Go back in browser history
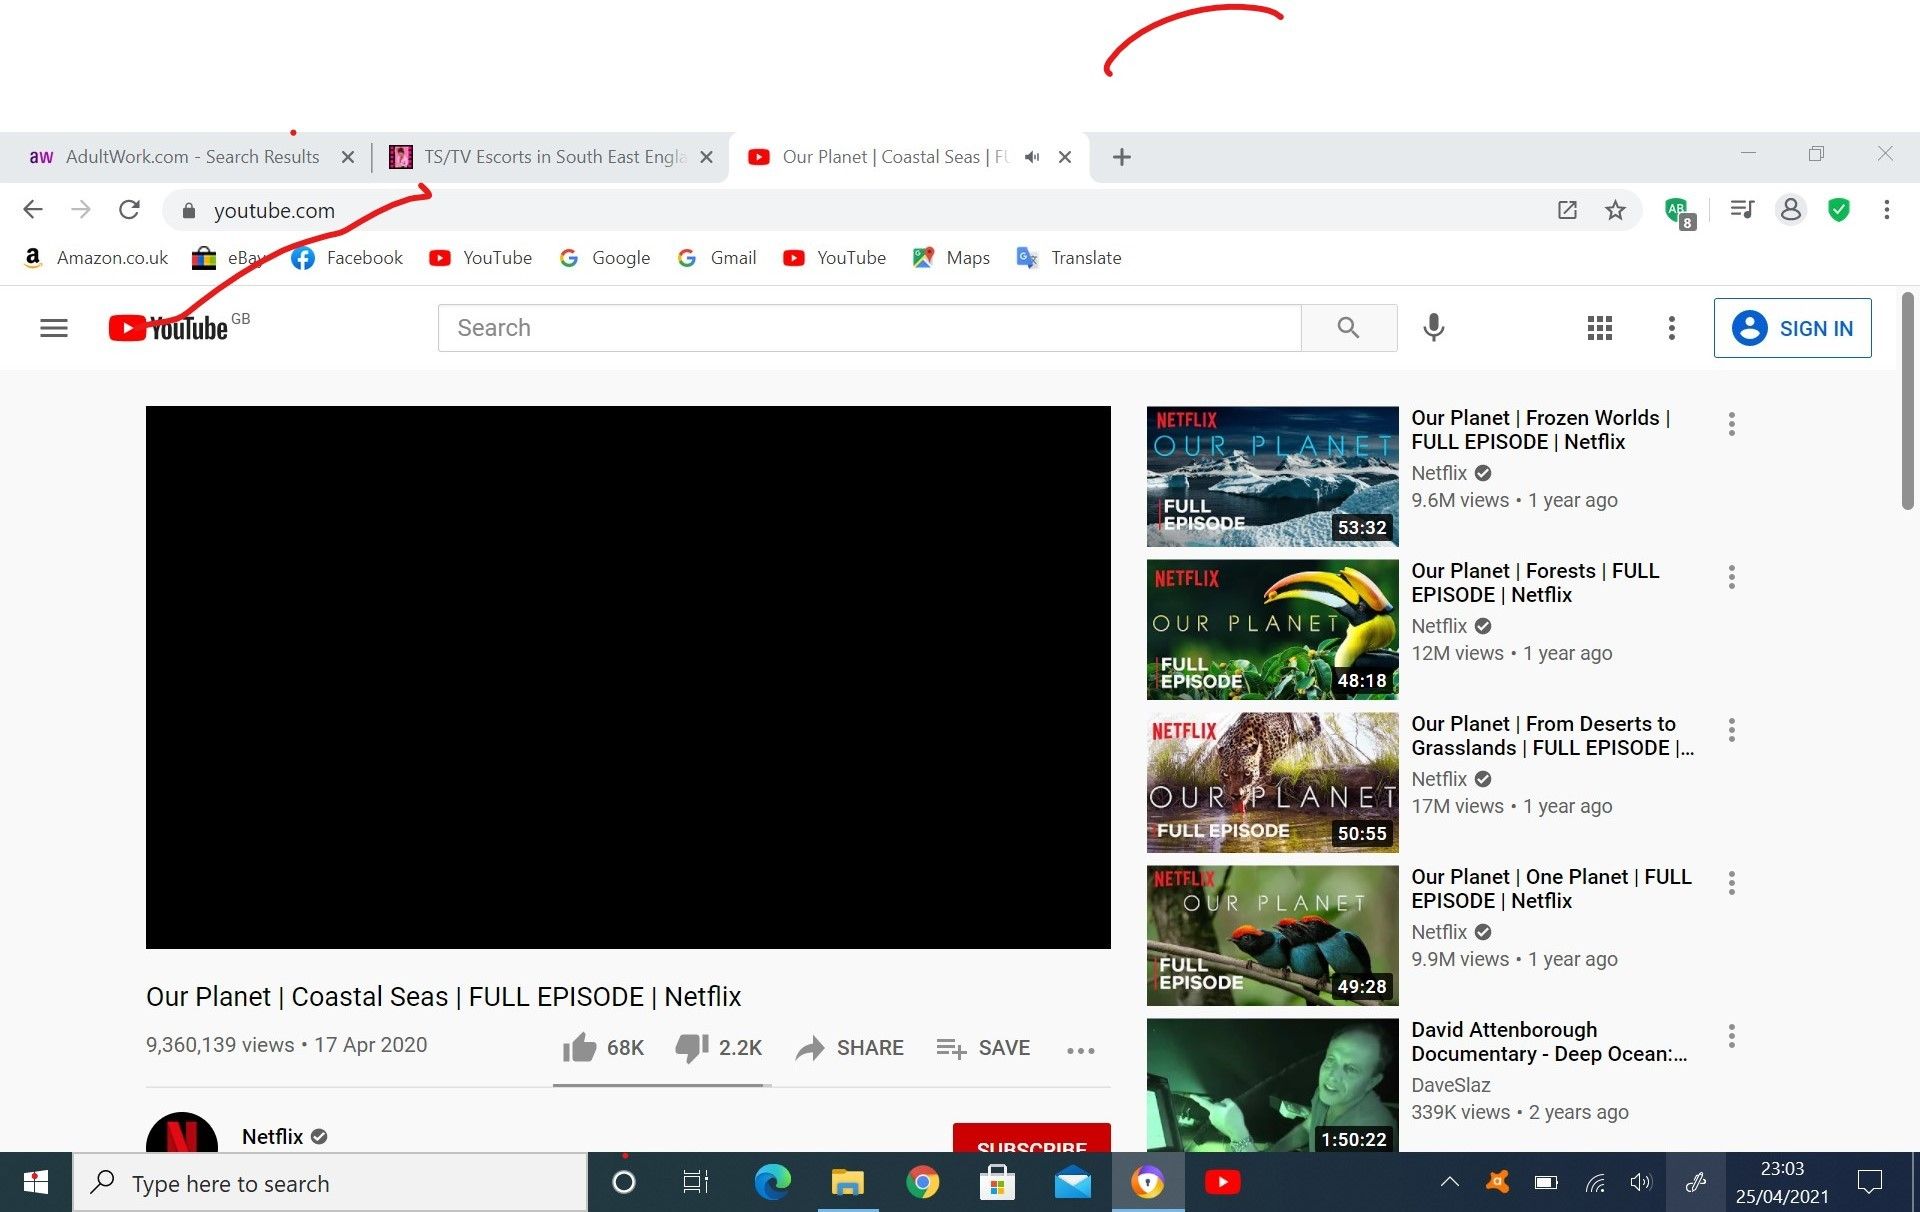The image size is (1920, 1212). pyautogui.click(x=33, y=210)
